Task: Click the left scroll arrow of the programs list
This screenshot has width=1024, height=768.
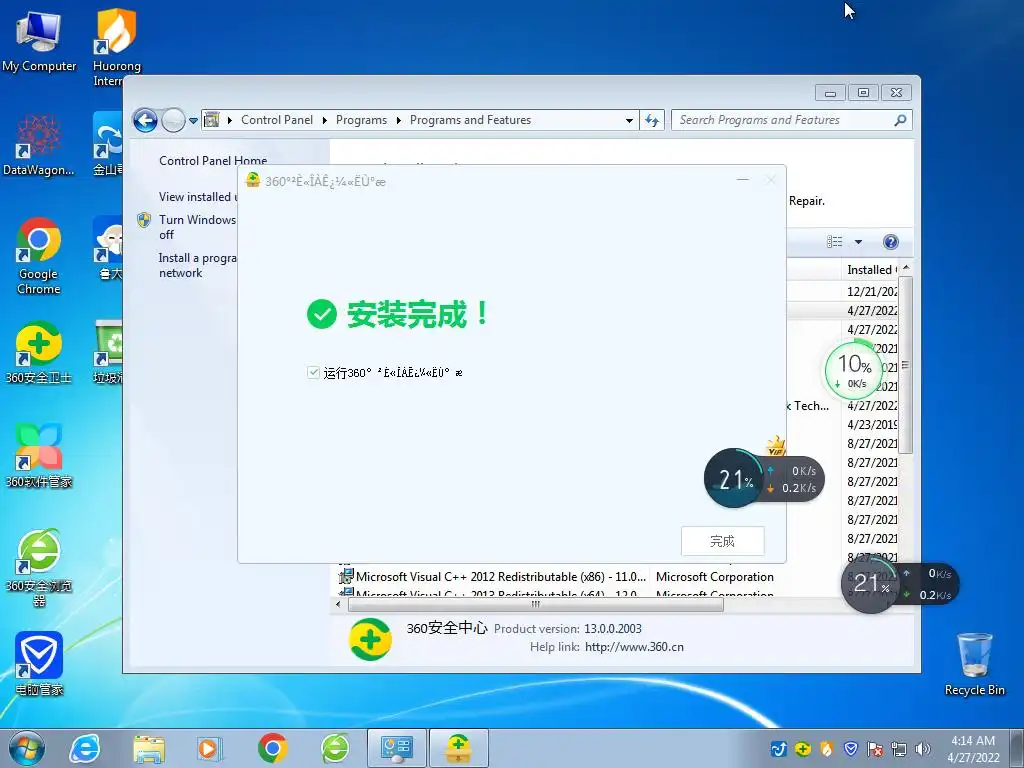Action: [338, 605]
